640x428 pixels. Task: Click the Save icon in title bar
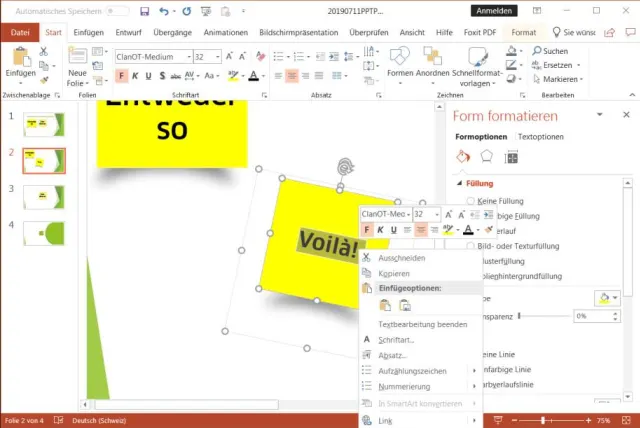point(145,11)
